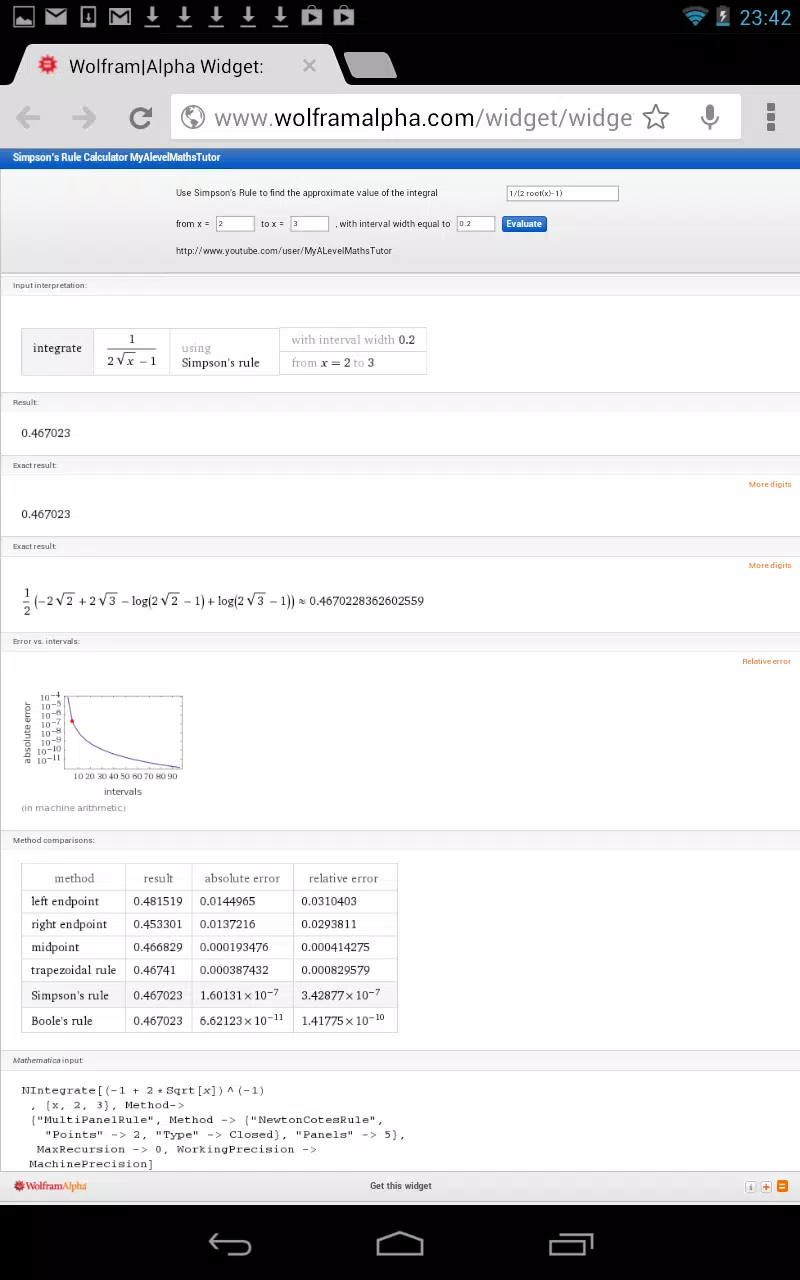800x1280 pixels.
Task: Click the left endpoint result 0.481519
Action: click(158, 901)
